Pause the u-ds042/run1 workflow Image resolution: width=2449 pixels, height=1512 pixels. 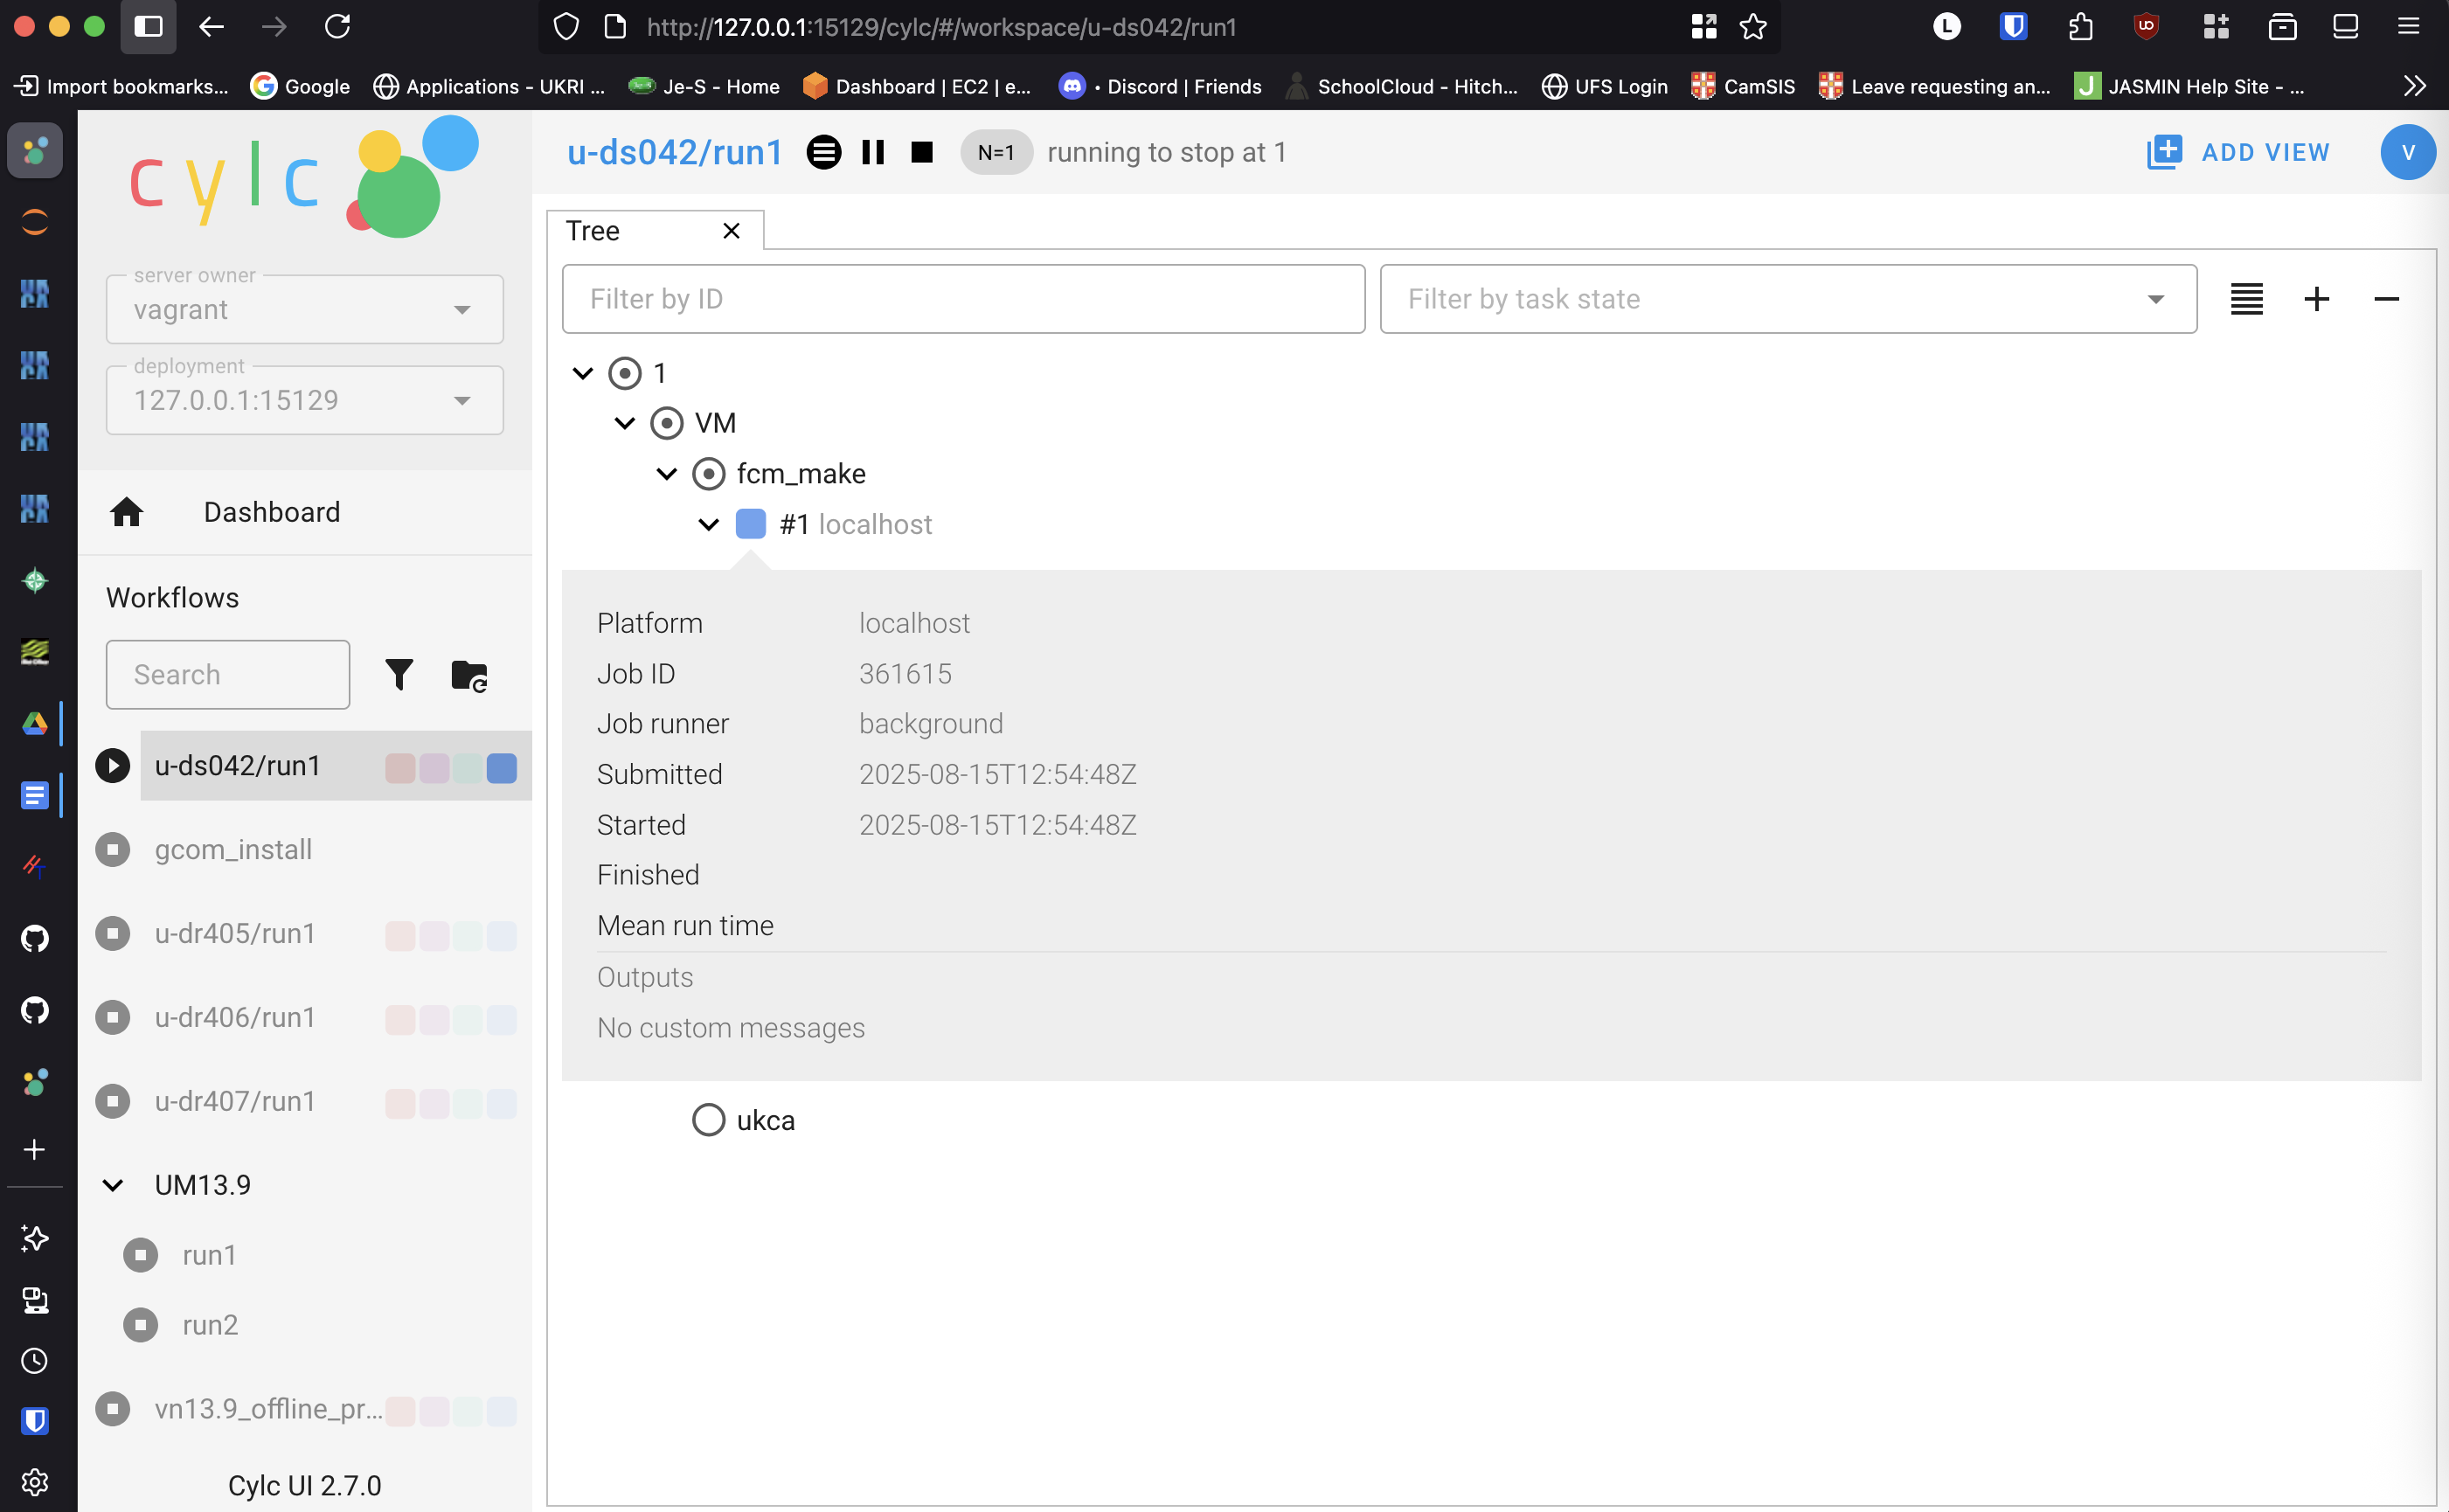tap(873, 152)
